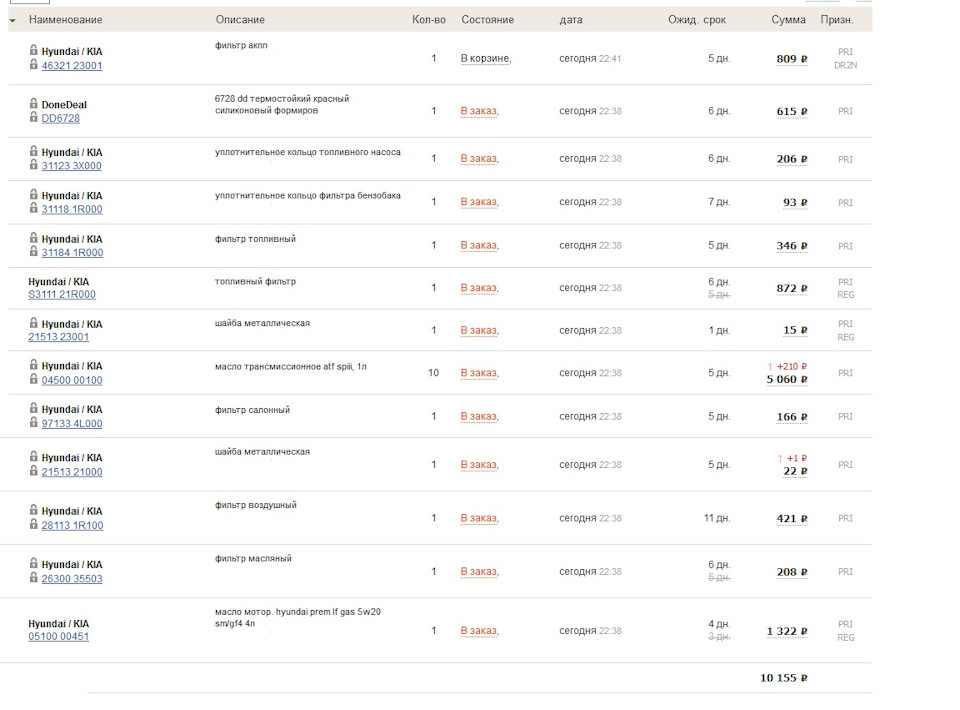Screen dimensions: 960x710
Task: Click В заказ status in 05100 00451 row
Action: pyautogui.click(x=479, y=631)
